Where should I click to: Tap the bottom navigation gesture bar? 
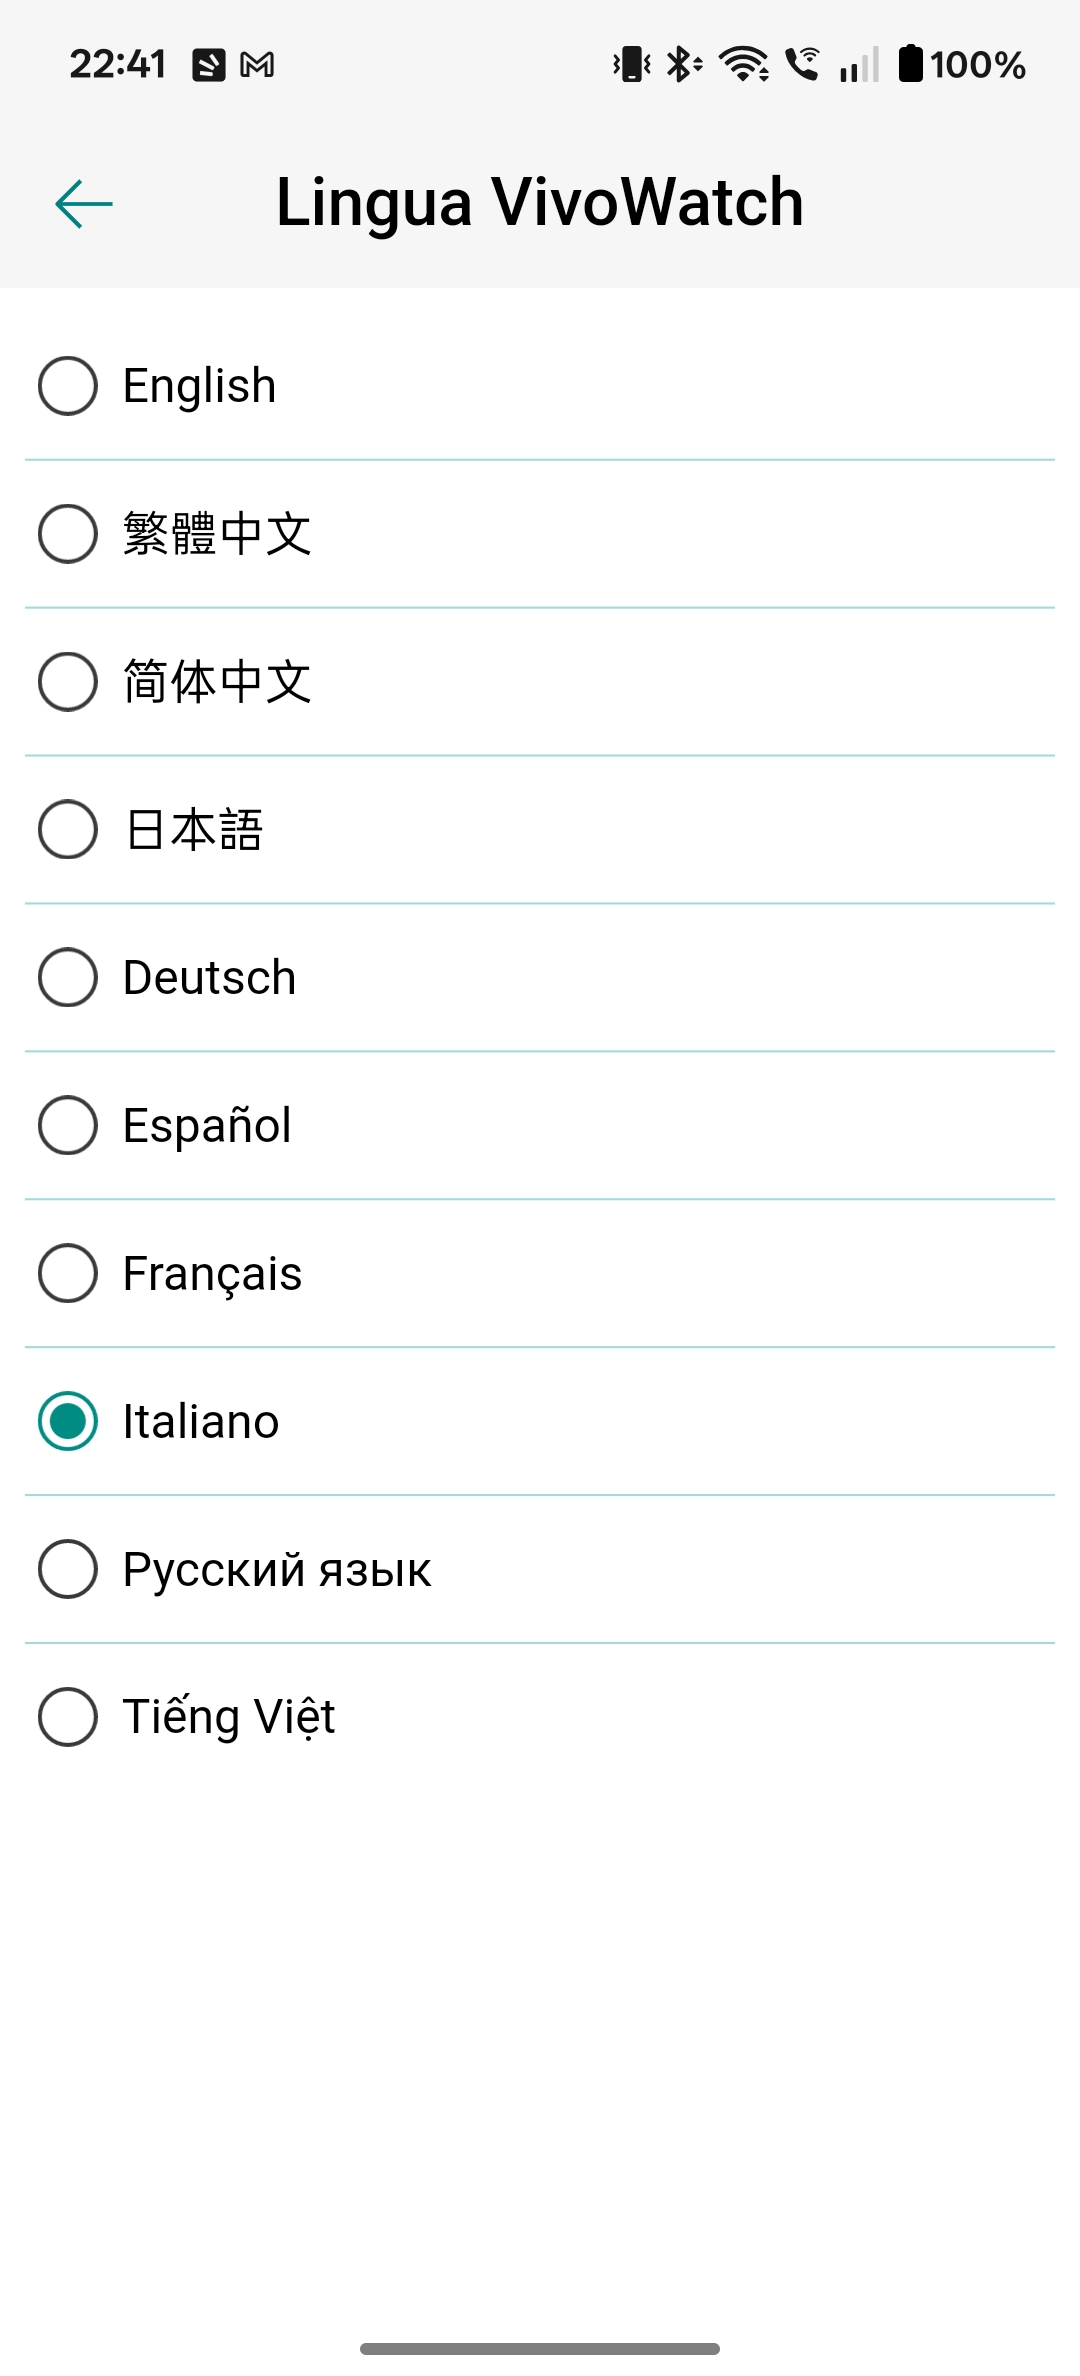(540, 2348)
